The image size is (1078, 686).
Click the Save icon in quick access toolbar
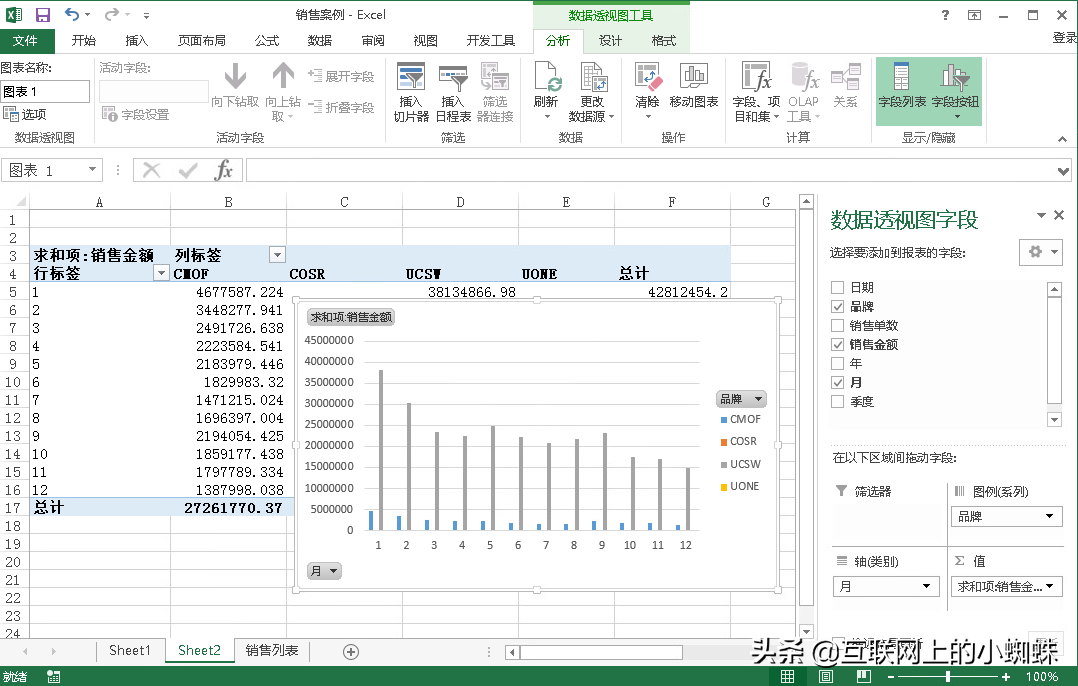pyautogui.click(x=43, y=14)
